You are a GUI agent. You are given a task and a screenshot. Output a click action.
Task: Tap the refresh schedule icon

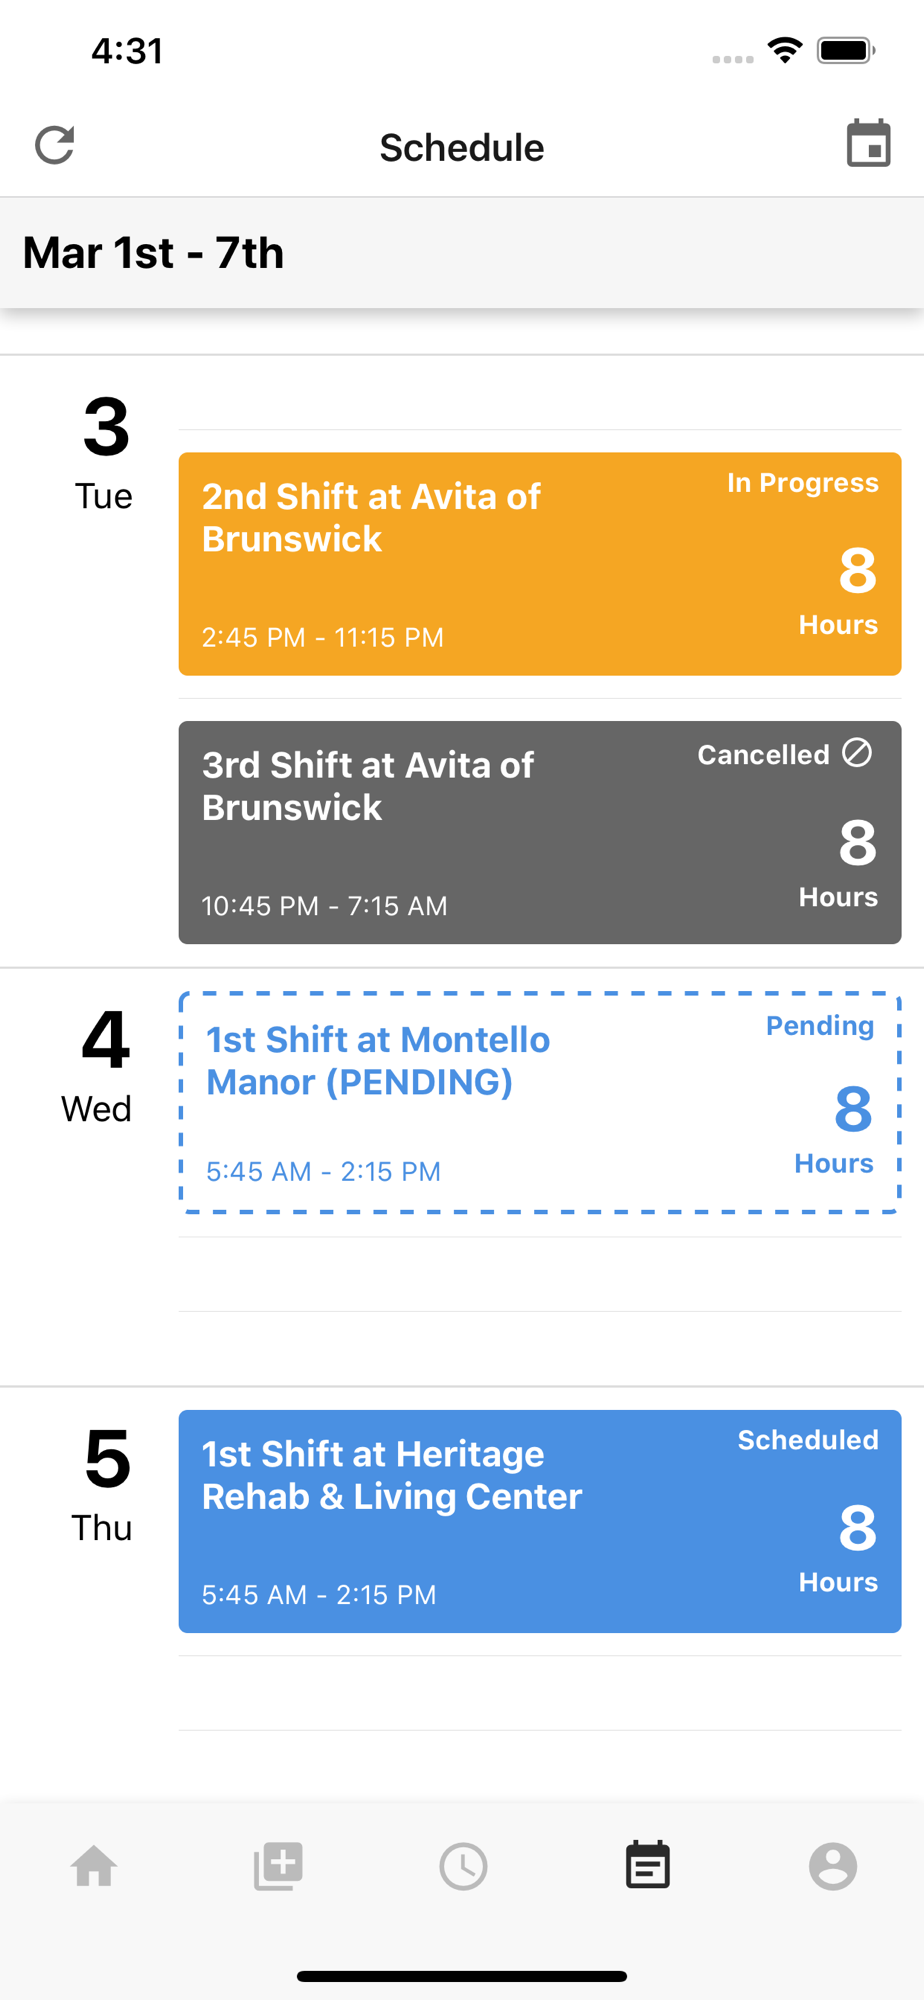tap(55, 146)
